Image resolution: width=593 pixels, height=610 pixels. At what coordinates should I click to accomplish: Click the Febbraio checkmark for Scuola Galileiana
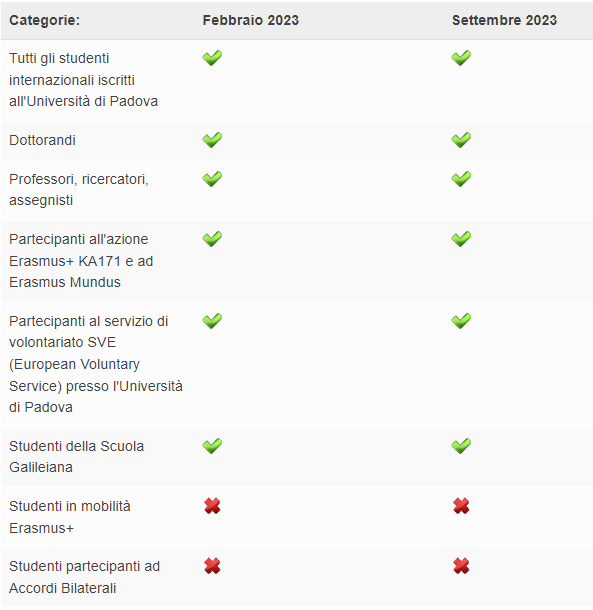[x=212, y=446]
